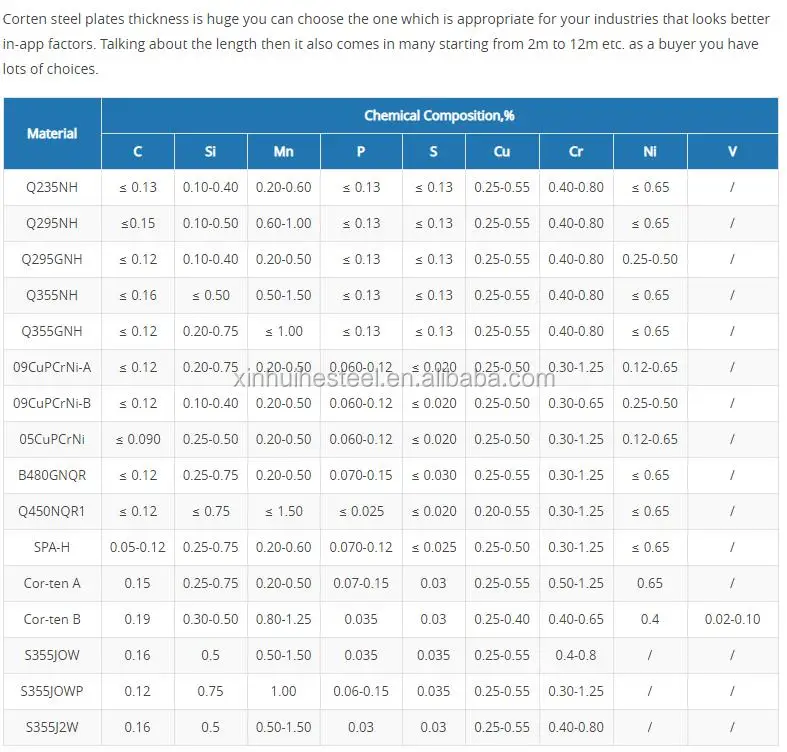The width and height of the screenshot is (787, 752).
Task: Select the Cor-ten B vanadium value 0.02-0.10
Action: [732, 619]
